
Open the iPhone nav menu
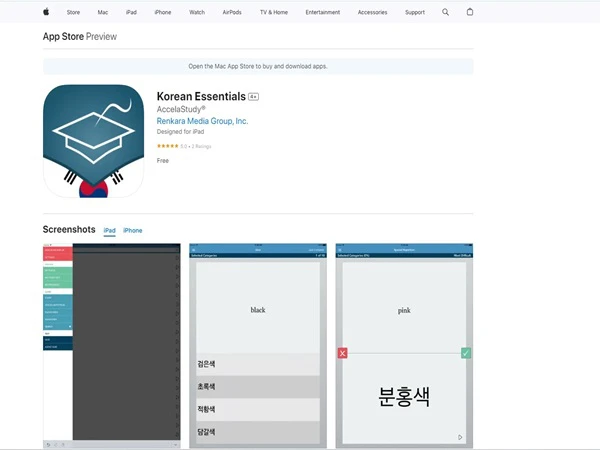tap(163, 12)
